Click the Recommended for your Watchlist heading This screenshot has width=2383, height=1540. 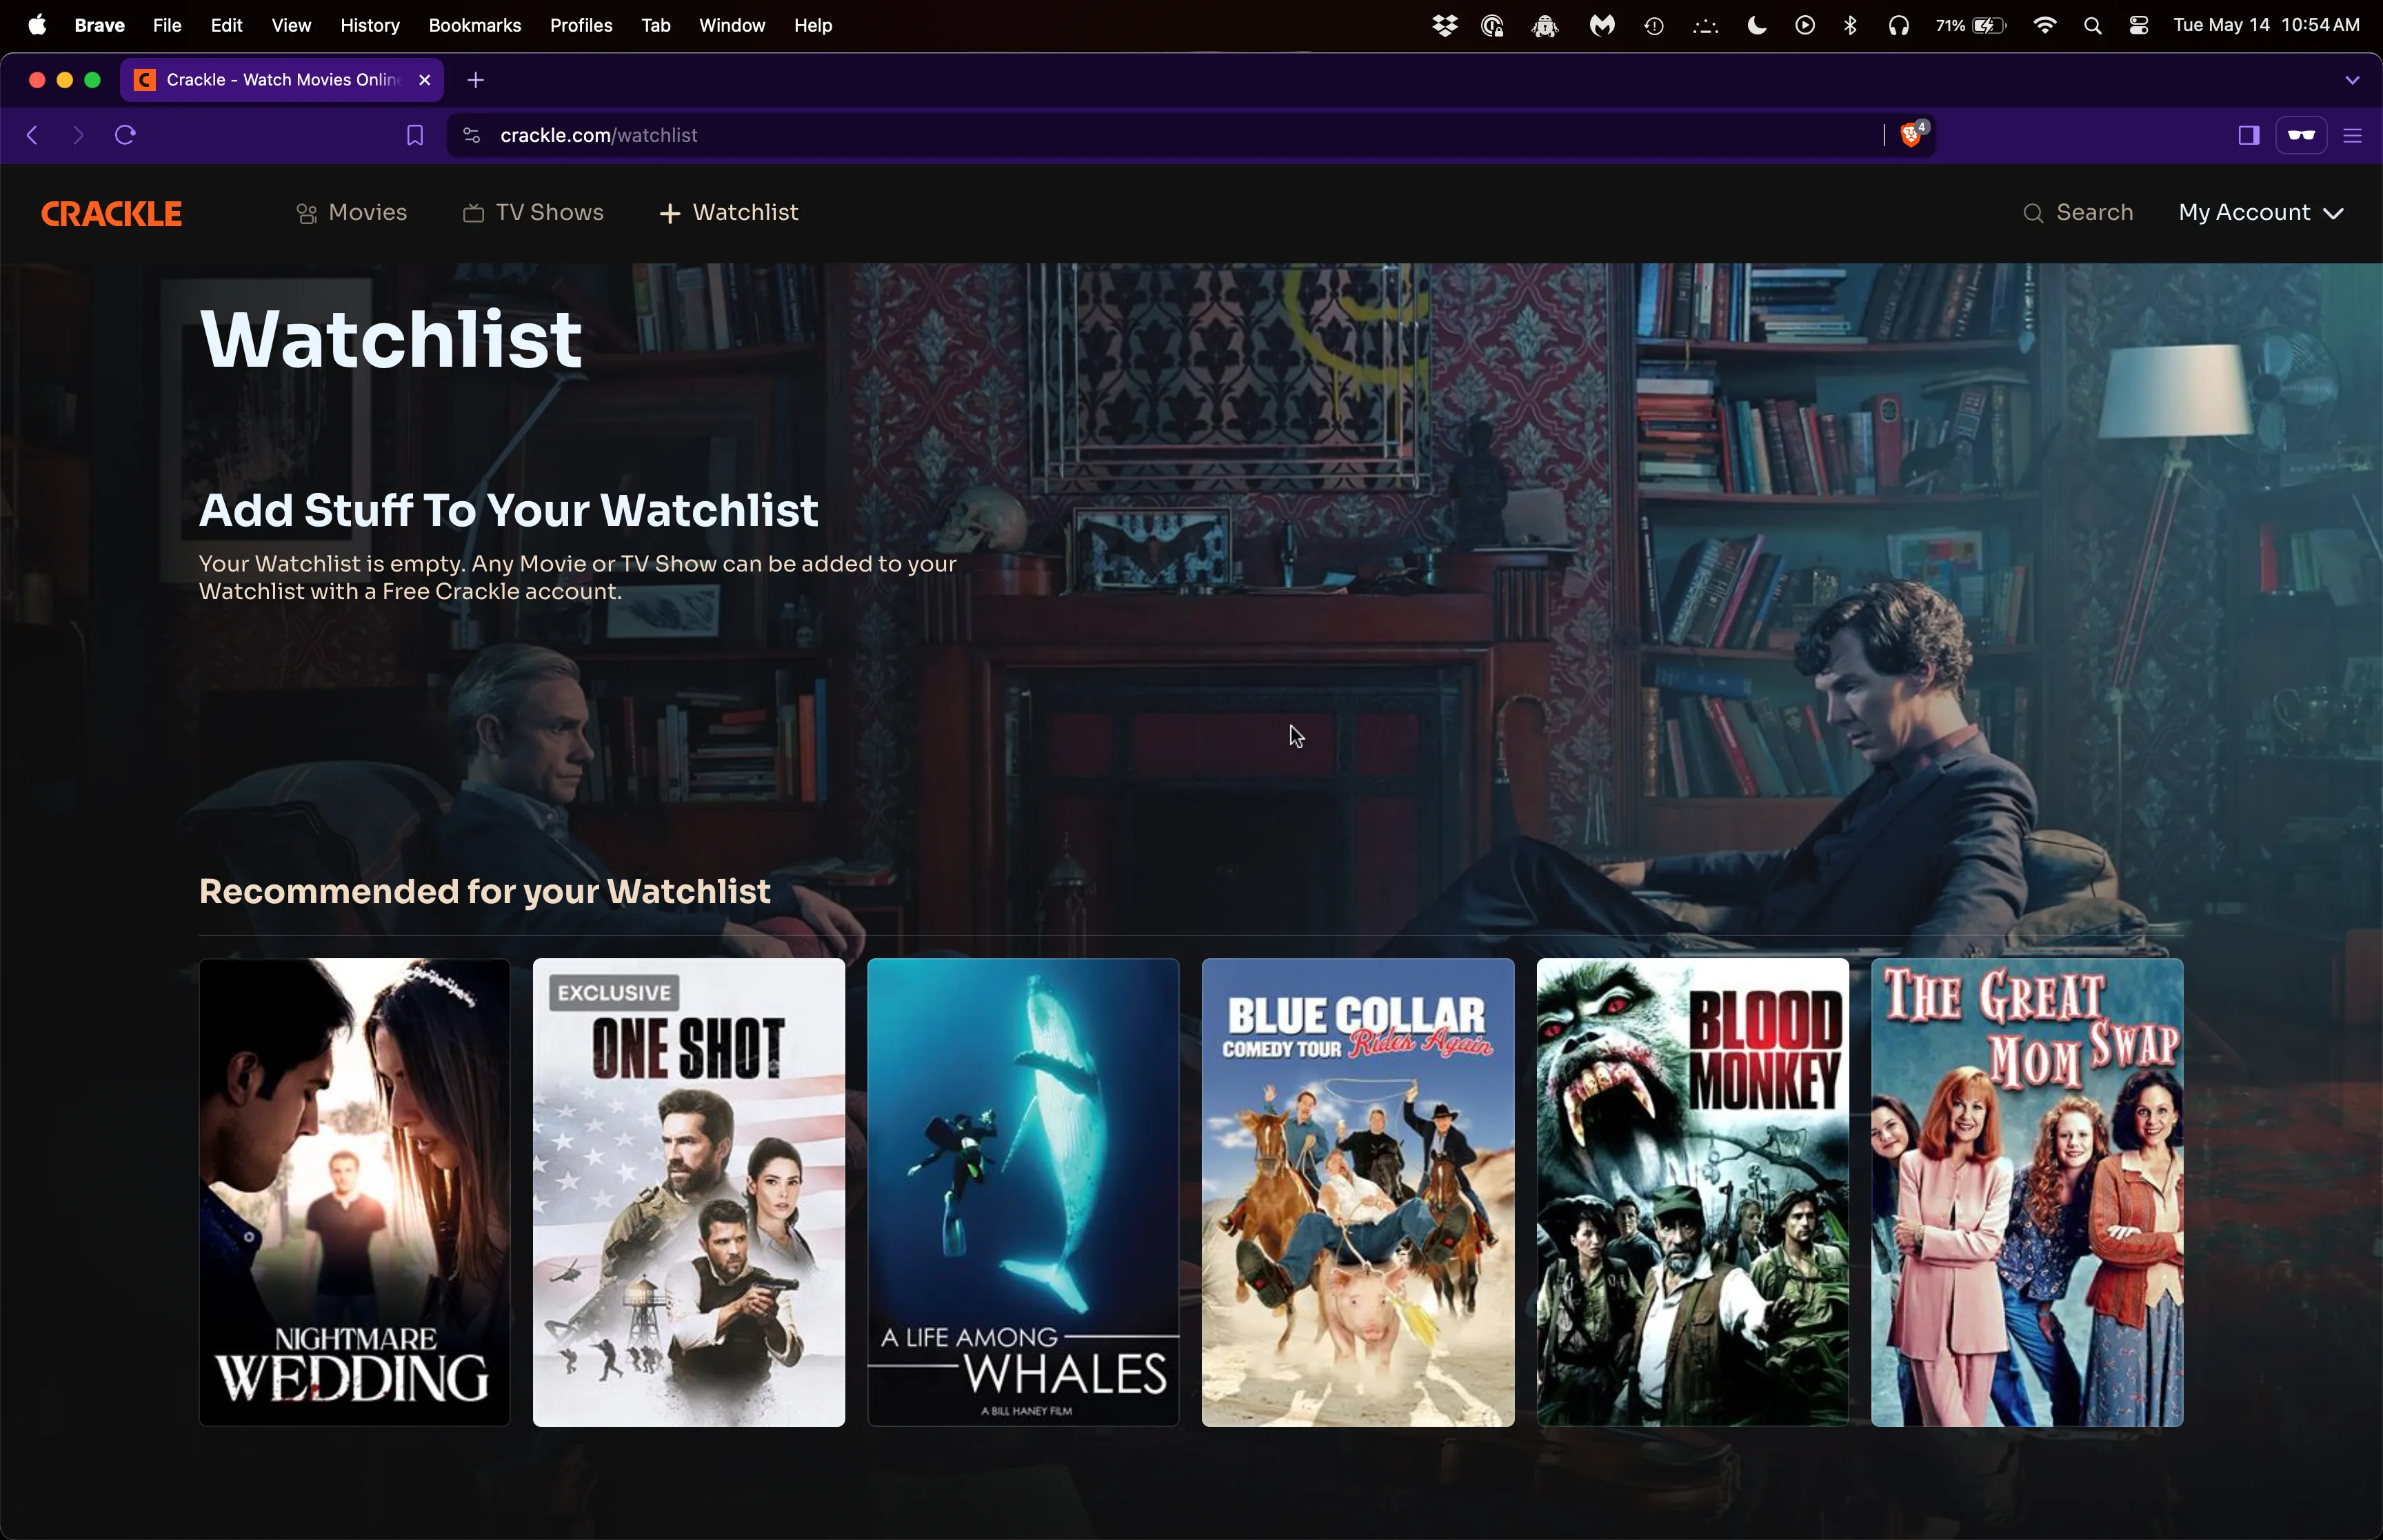click(x=484, y=892)
